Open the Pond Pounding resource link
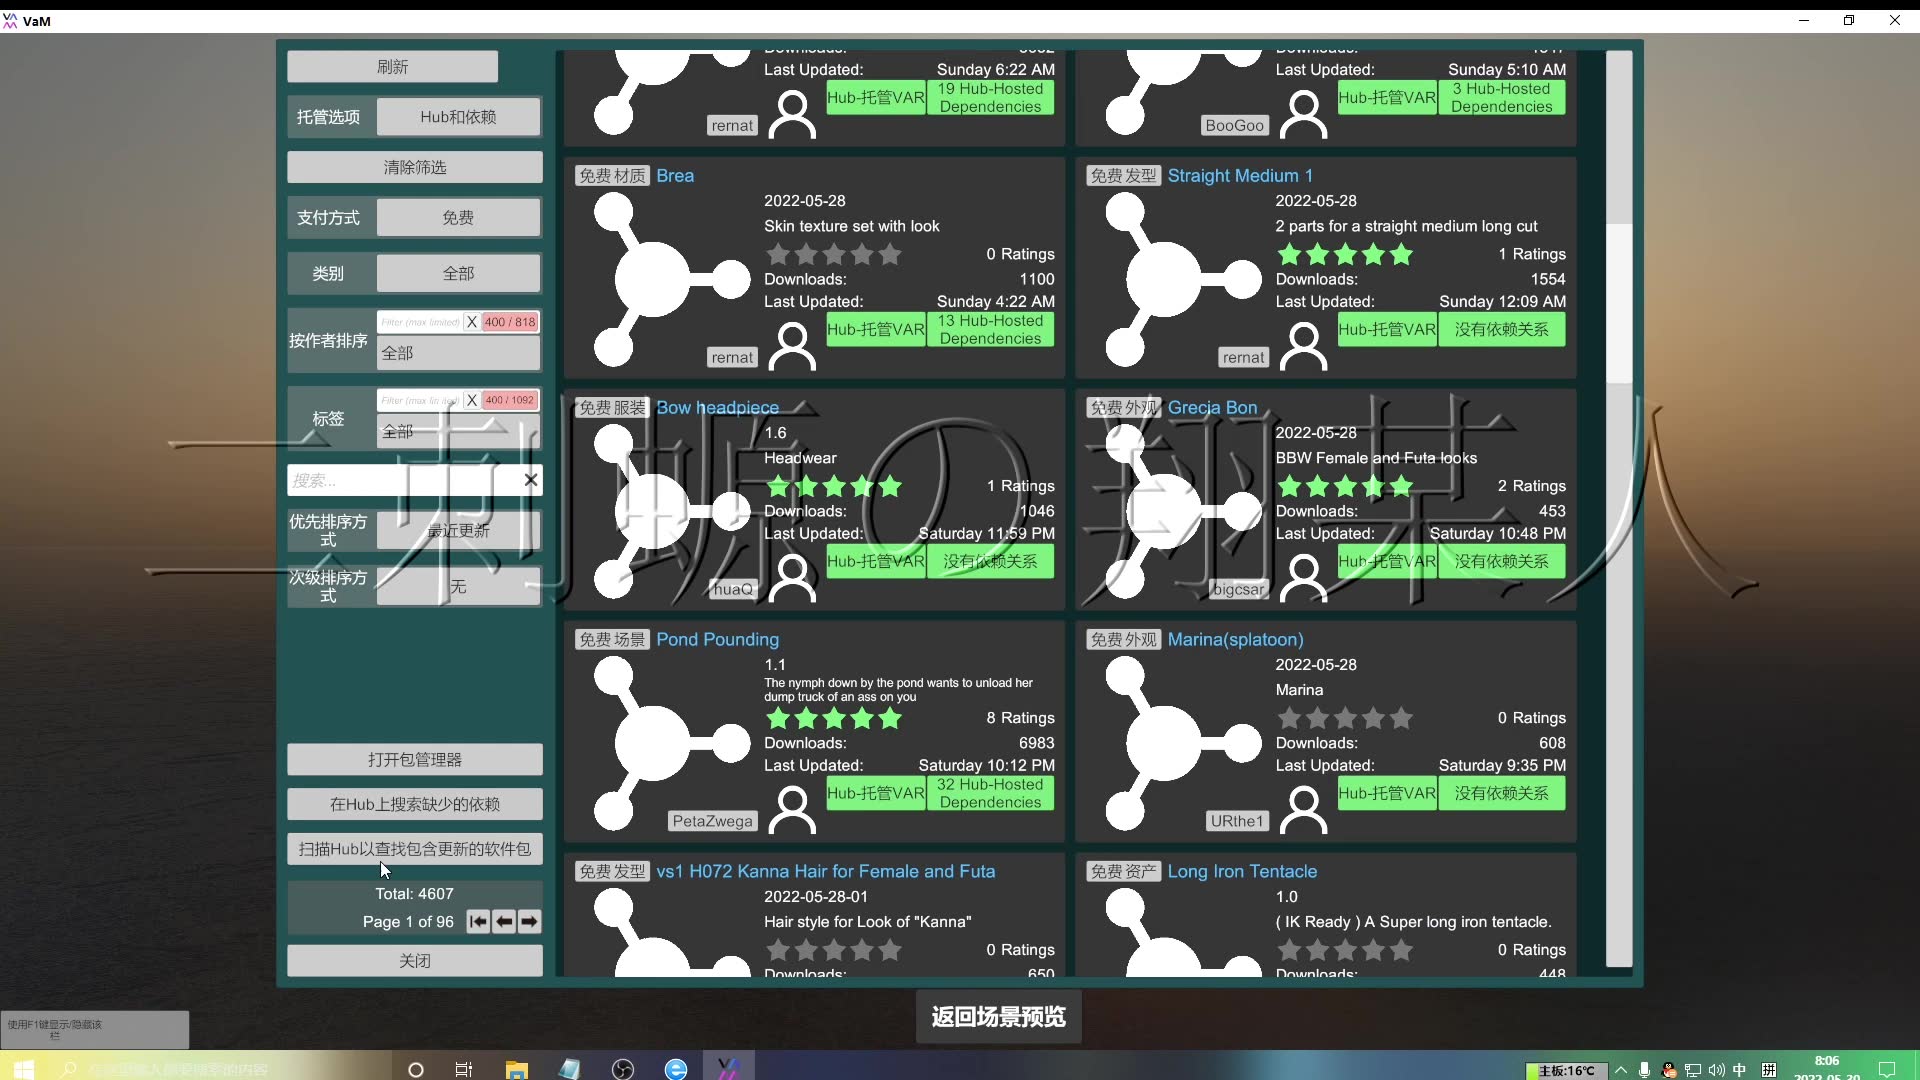The image size is (1920, 1080). (718, 639)
